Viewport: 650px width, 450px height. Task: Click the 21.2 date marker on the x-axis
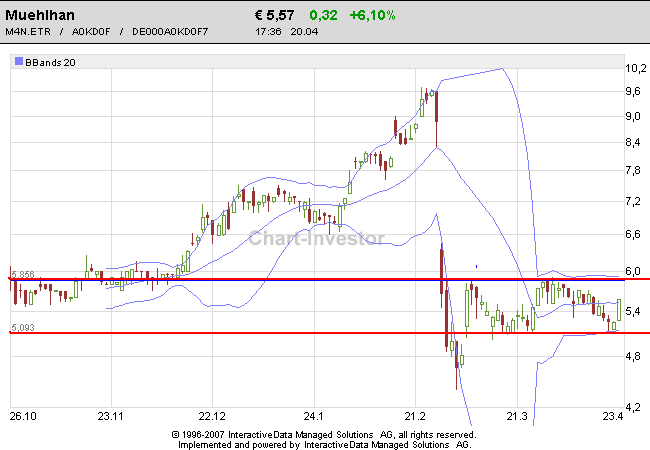click(415, 415)
